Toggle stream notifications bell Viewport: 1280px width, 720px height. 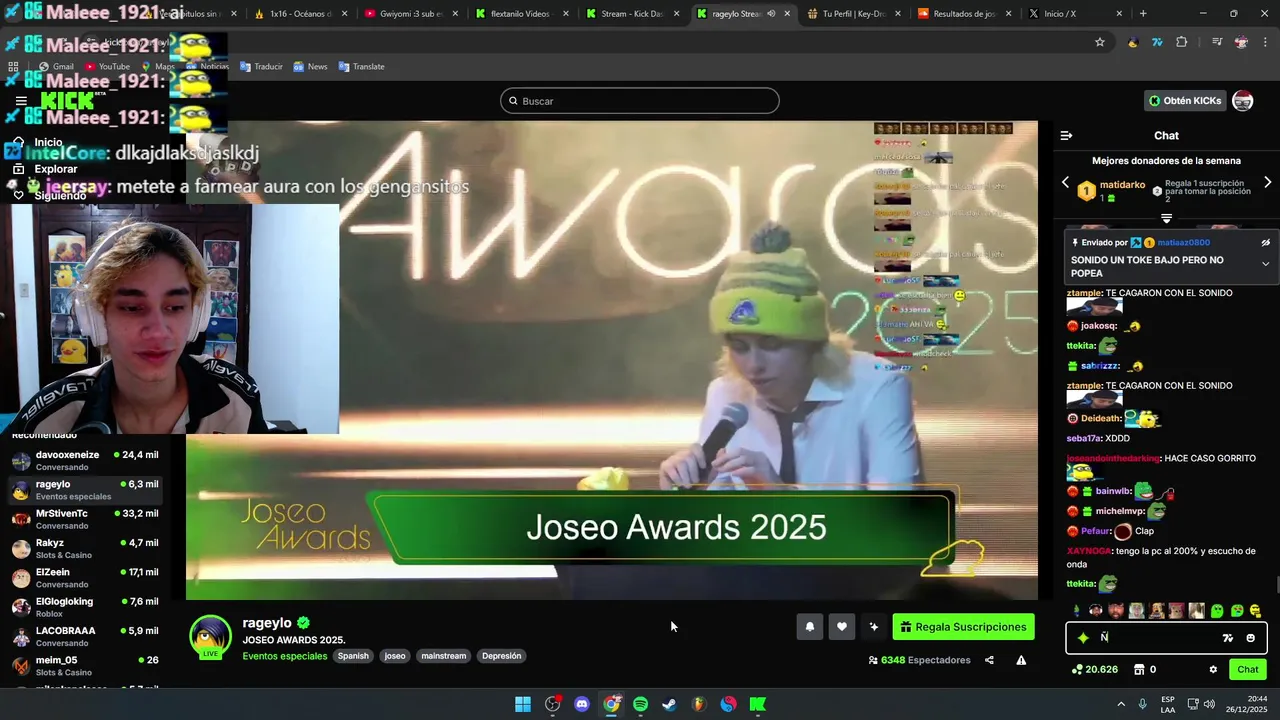810,627
